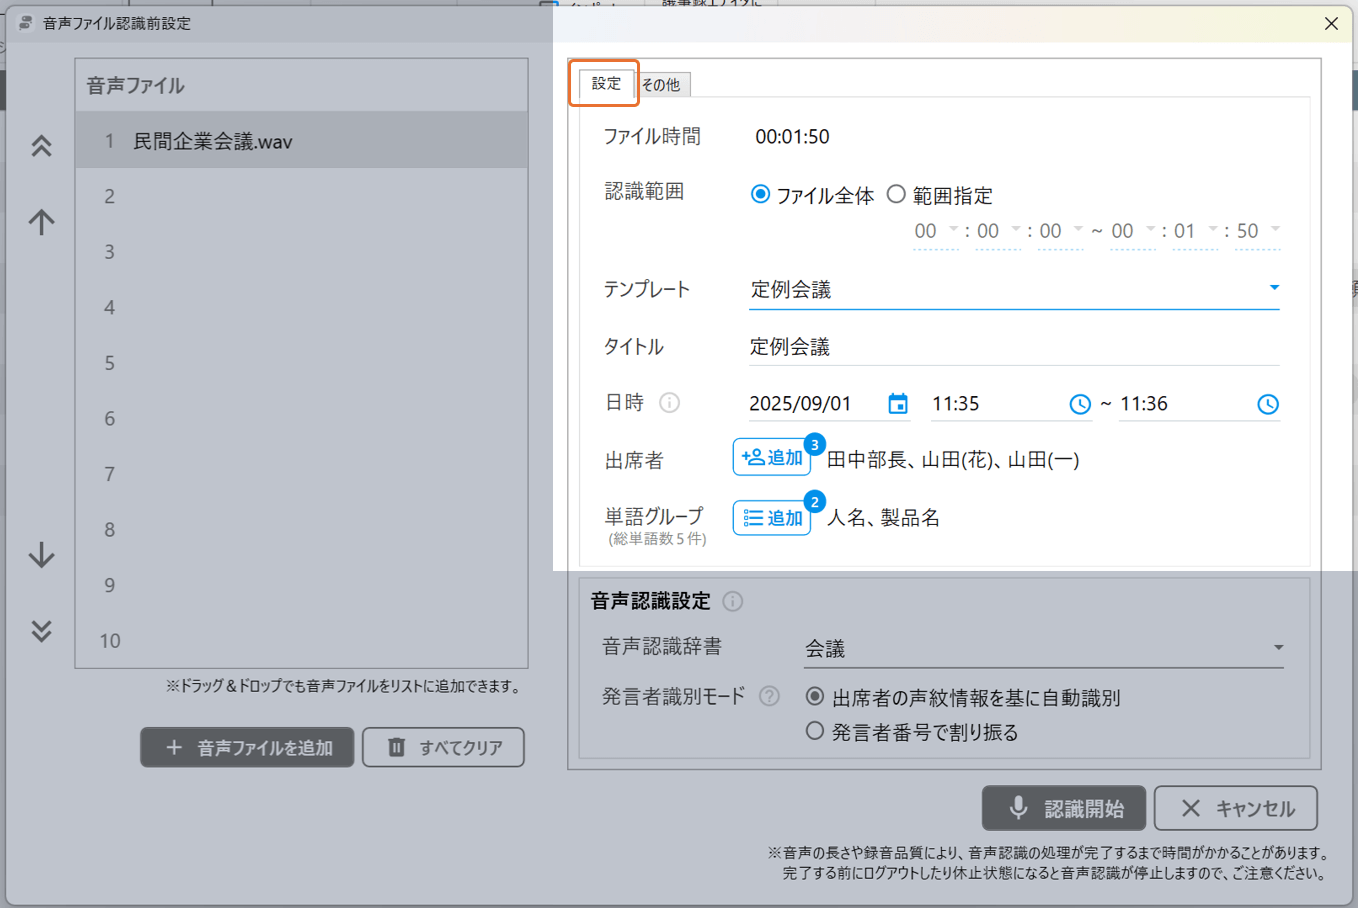Click the end time clock icon
The width and height of the screenshot is (1358, 908).
1267,404
